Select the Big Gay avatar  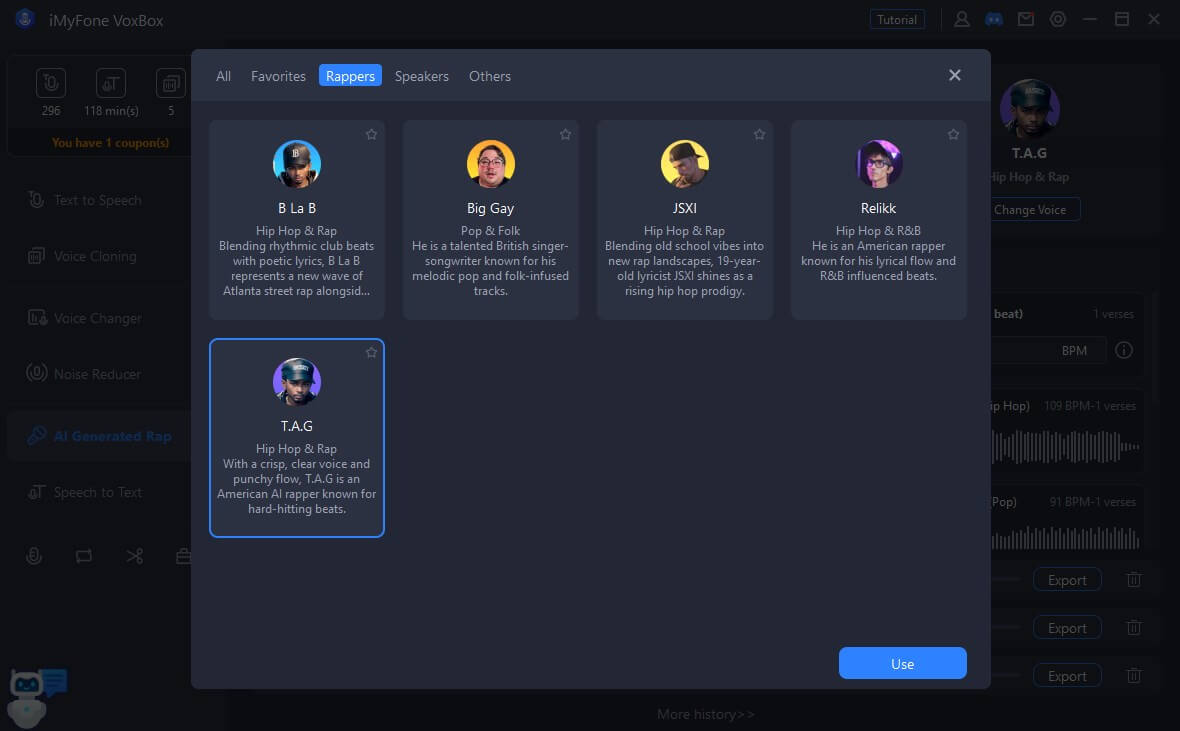[491, 163]
